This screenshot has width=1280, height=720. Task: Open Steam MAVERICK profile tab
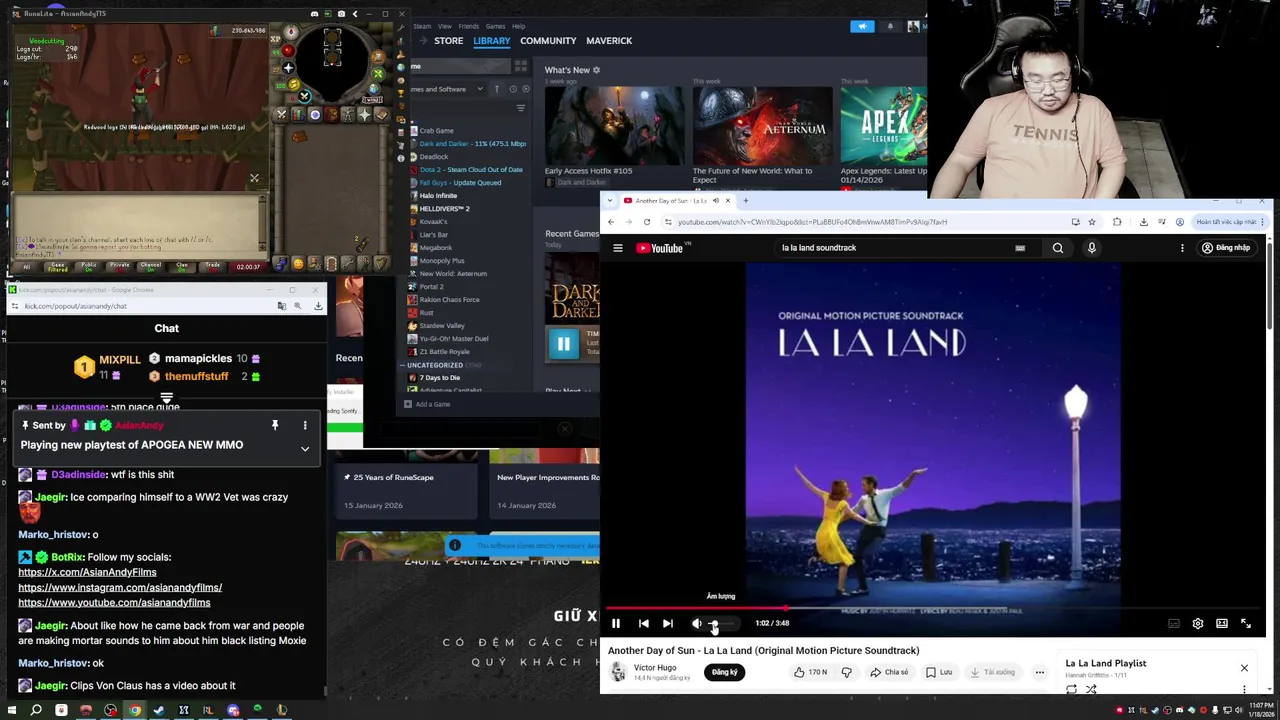(609, 41)
